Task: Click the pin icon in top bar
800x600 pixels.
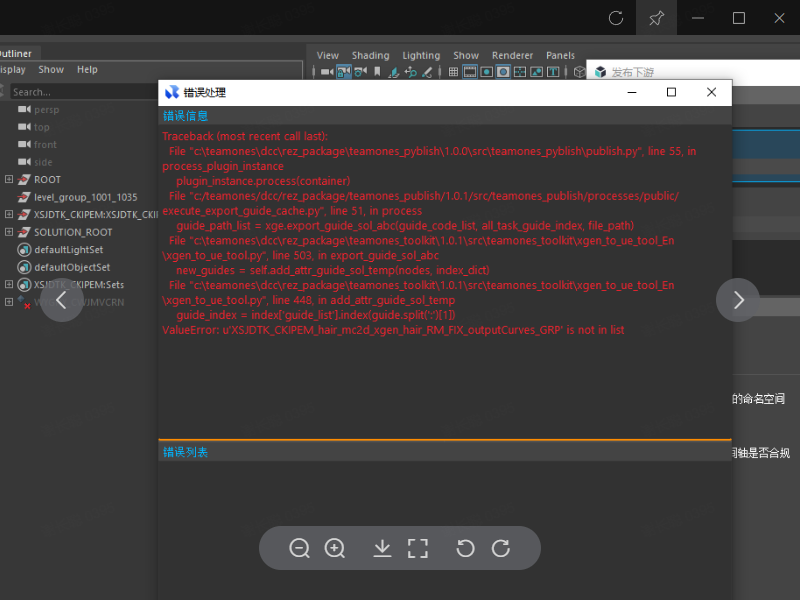Action: pyautogui.click(x=657, y=18)
